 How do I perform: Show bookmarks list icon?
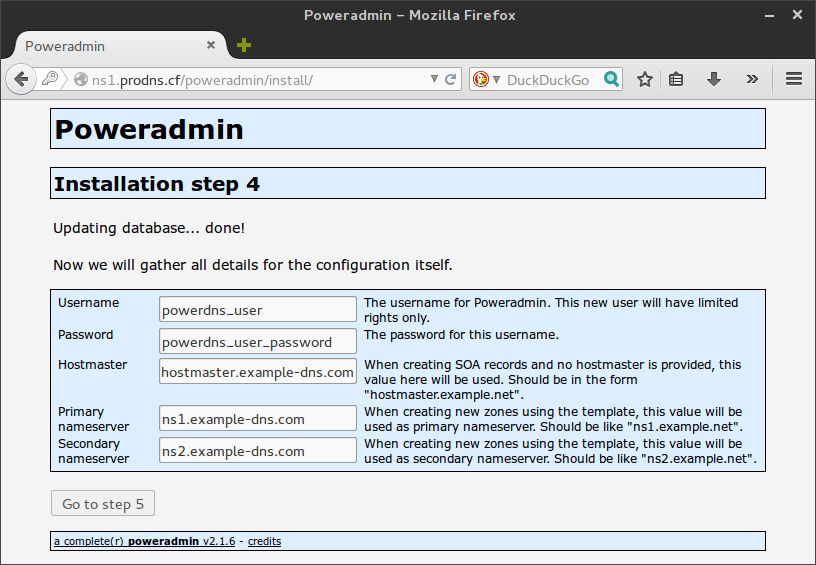pos(676,79)
